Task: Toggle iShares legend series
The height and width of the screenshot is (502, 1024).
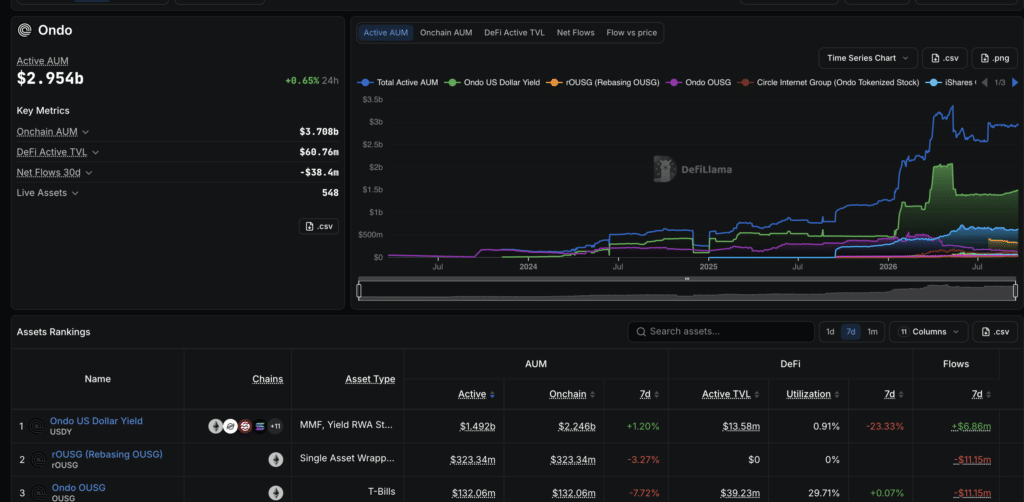Action: point(951,83)
